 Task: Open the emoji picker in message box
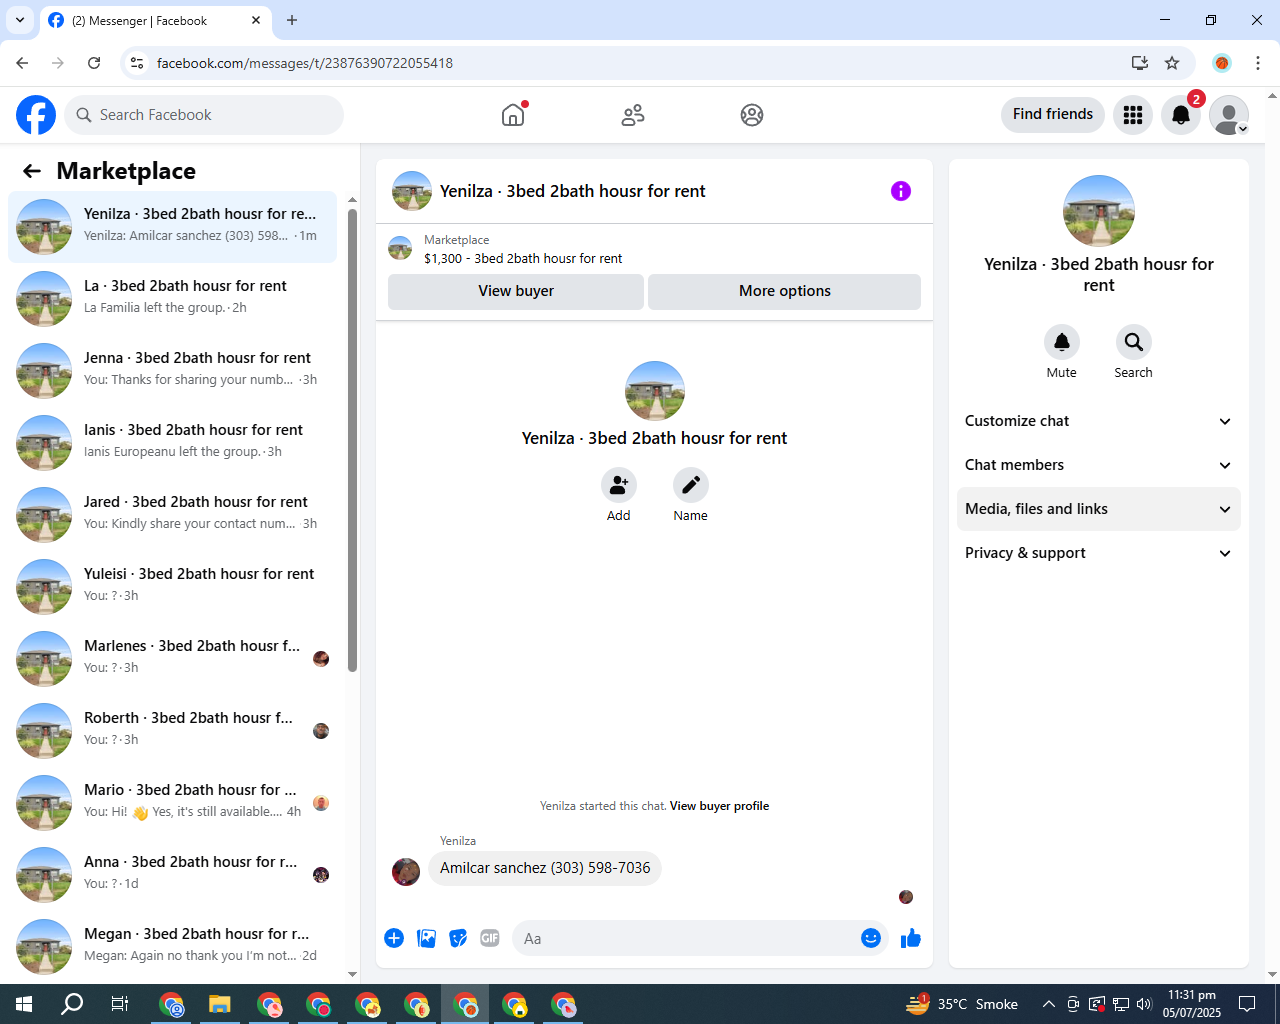pyautogui.click(x=871, y=938)
